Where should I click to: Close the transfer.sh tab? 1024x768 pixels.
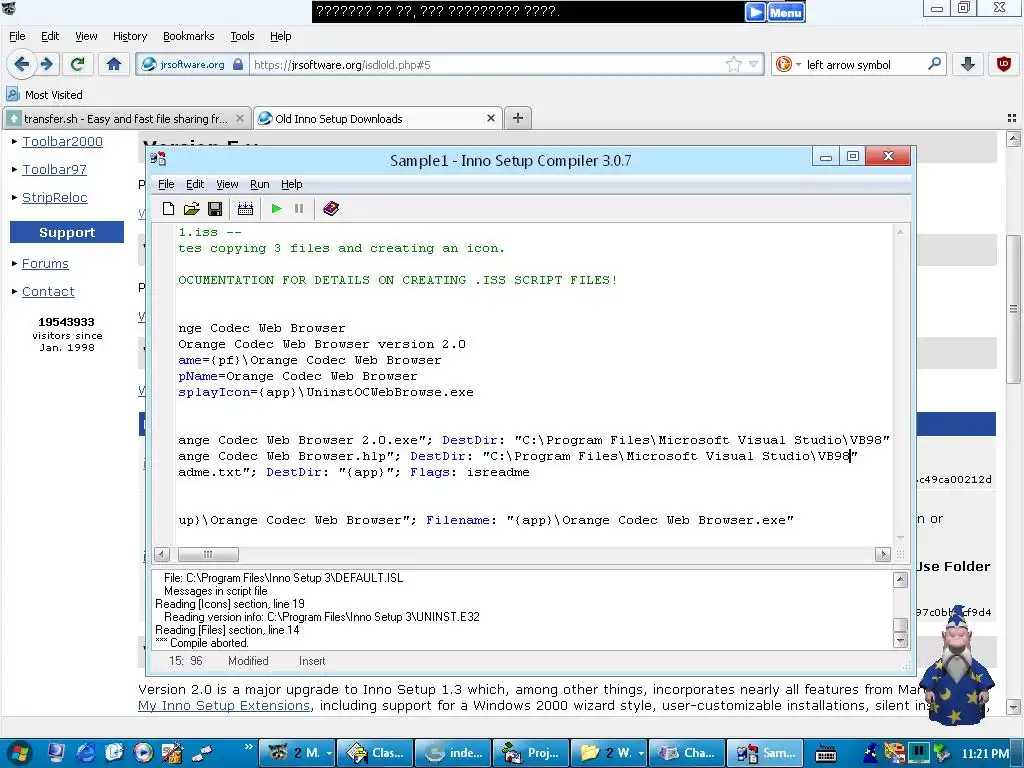(x=240, y=118)
